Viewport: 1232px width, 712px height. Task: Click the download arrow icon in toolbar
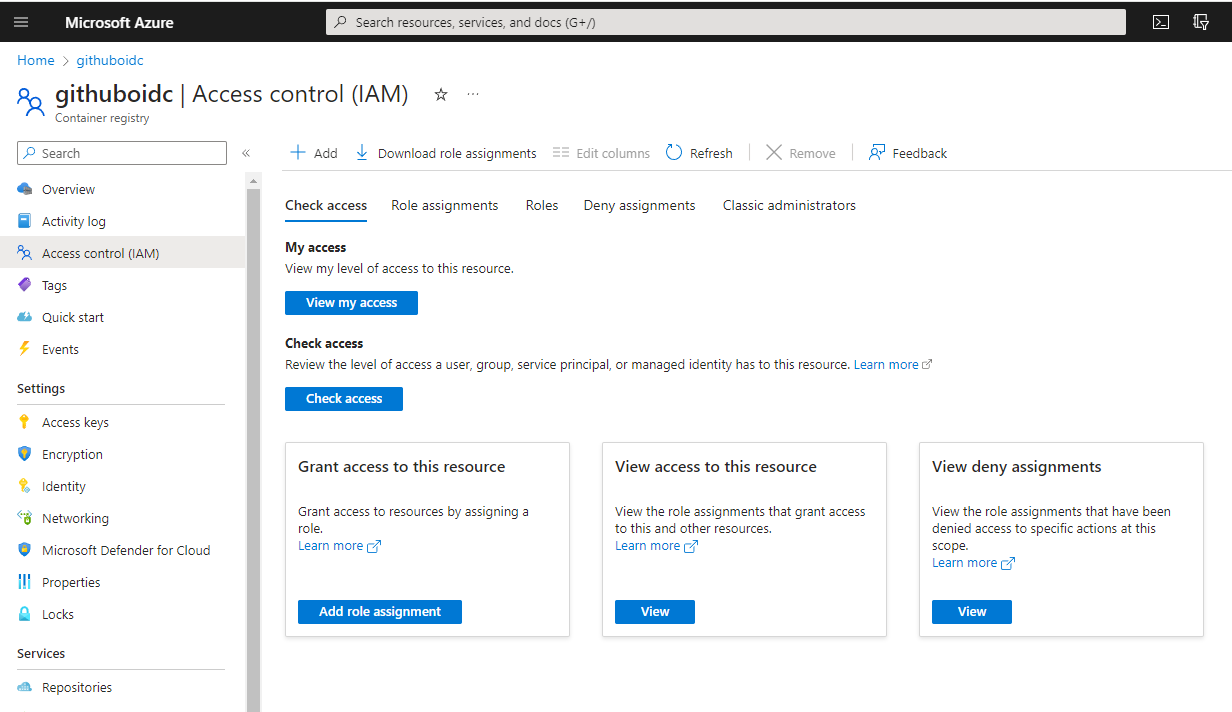click(362, 152)
